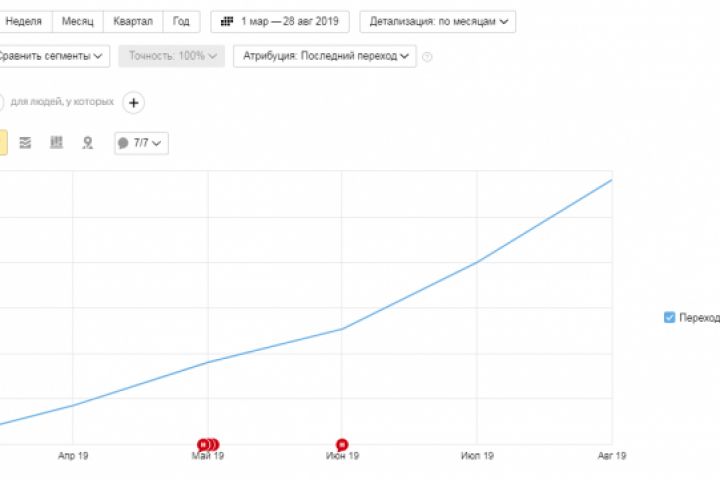Switch to stacked columns chart icon
This screenshot has height=480, width=720.
[x=56, y=143]
